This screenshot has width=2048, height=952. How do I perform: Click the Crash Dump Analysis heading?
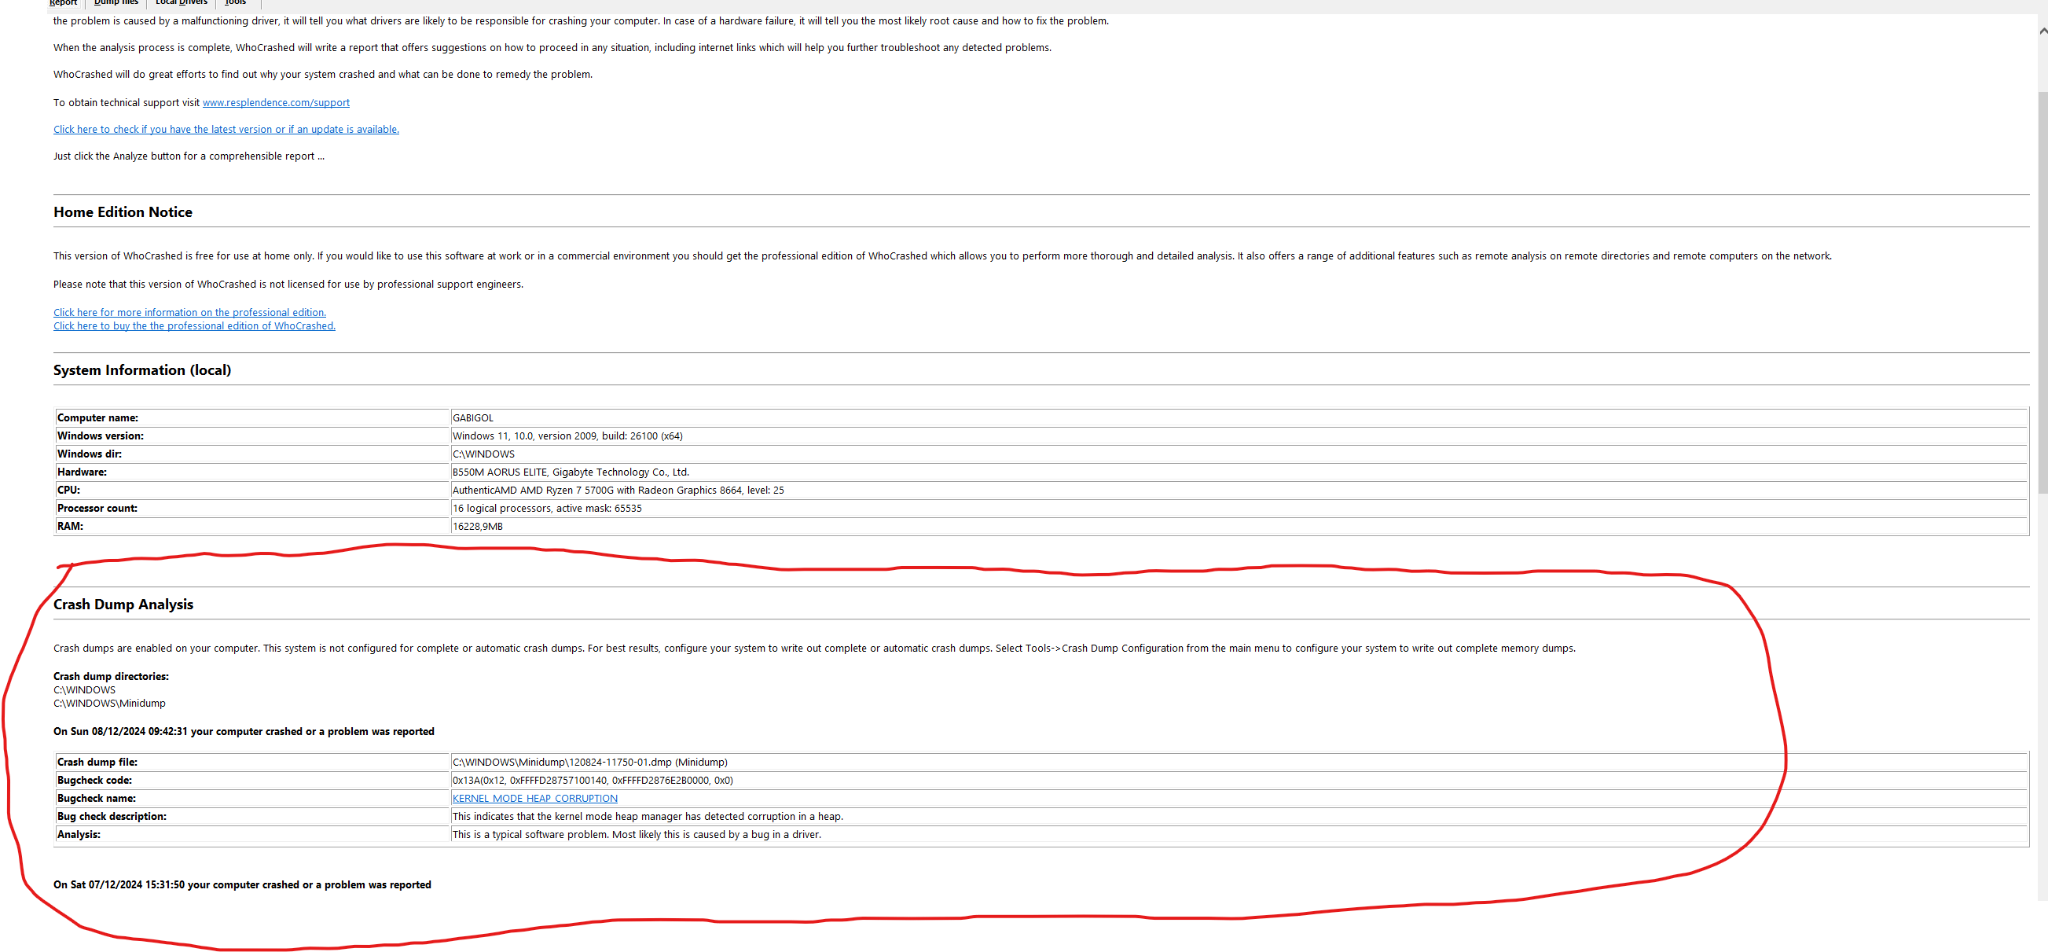pyautogui.click(x=123, y=604)
